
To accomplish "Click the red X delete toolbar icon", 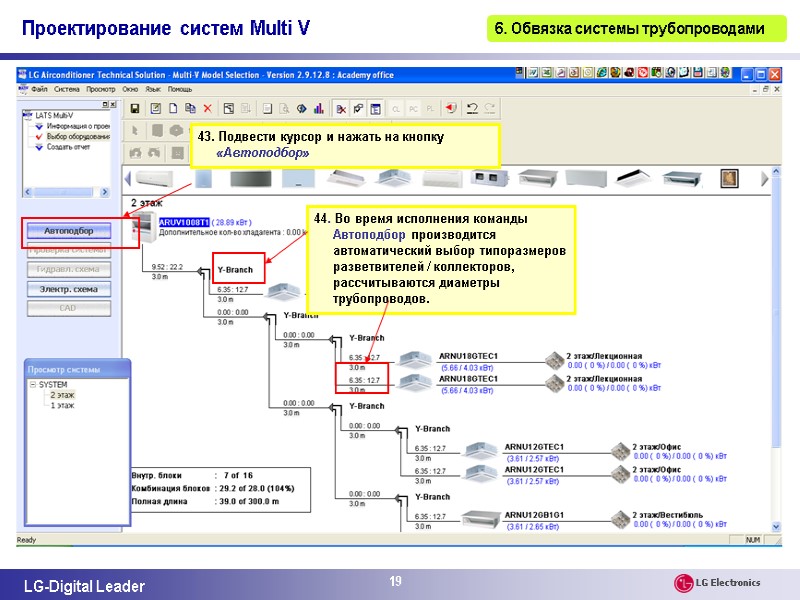I will click(x=208, y=109).
